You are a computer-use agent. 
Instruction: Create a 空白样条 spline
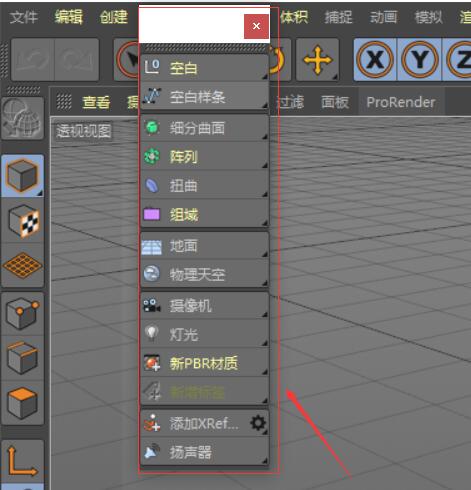[204, 97]
